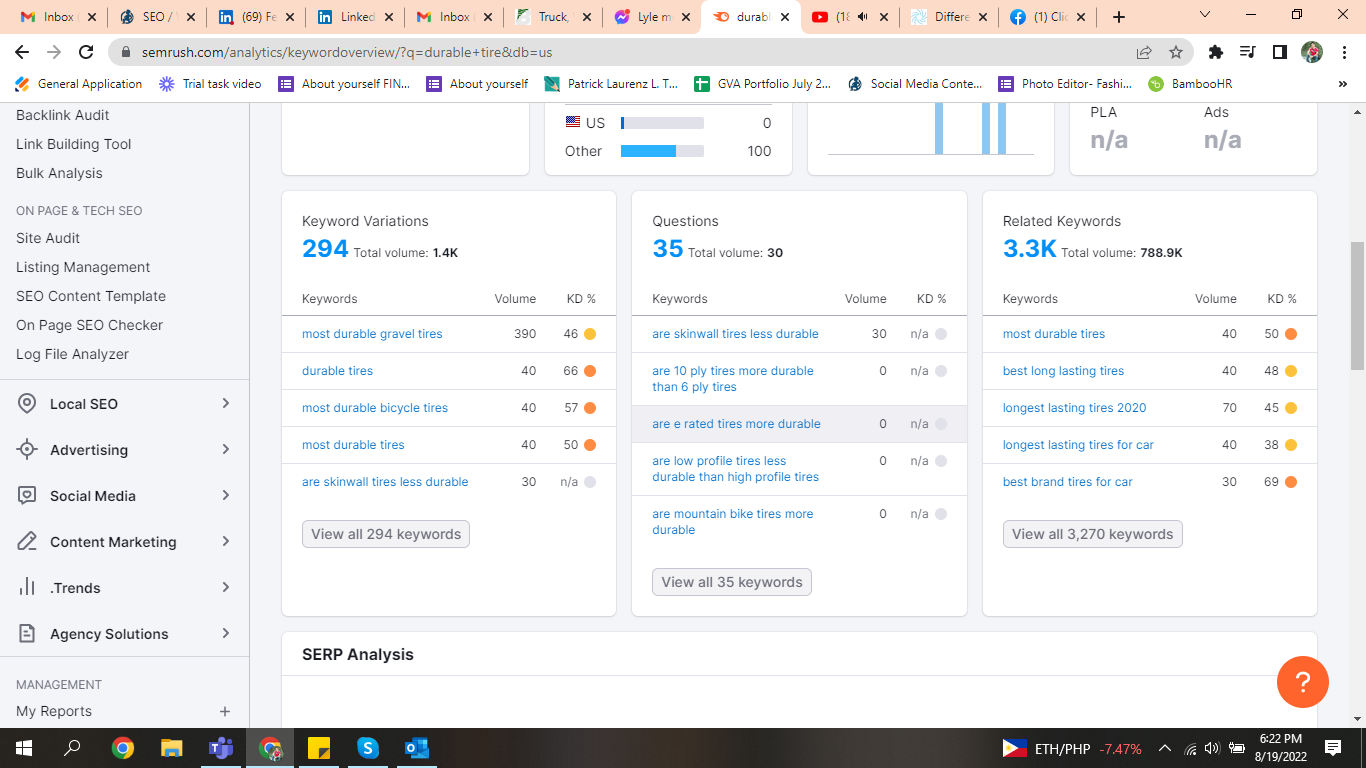1366x768 pixels.
Task: Expand the Content Marketing menu
Action: pyautogui.click(x=226, y=542)
